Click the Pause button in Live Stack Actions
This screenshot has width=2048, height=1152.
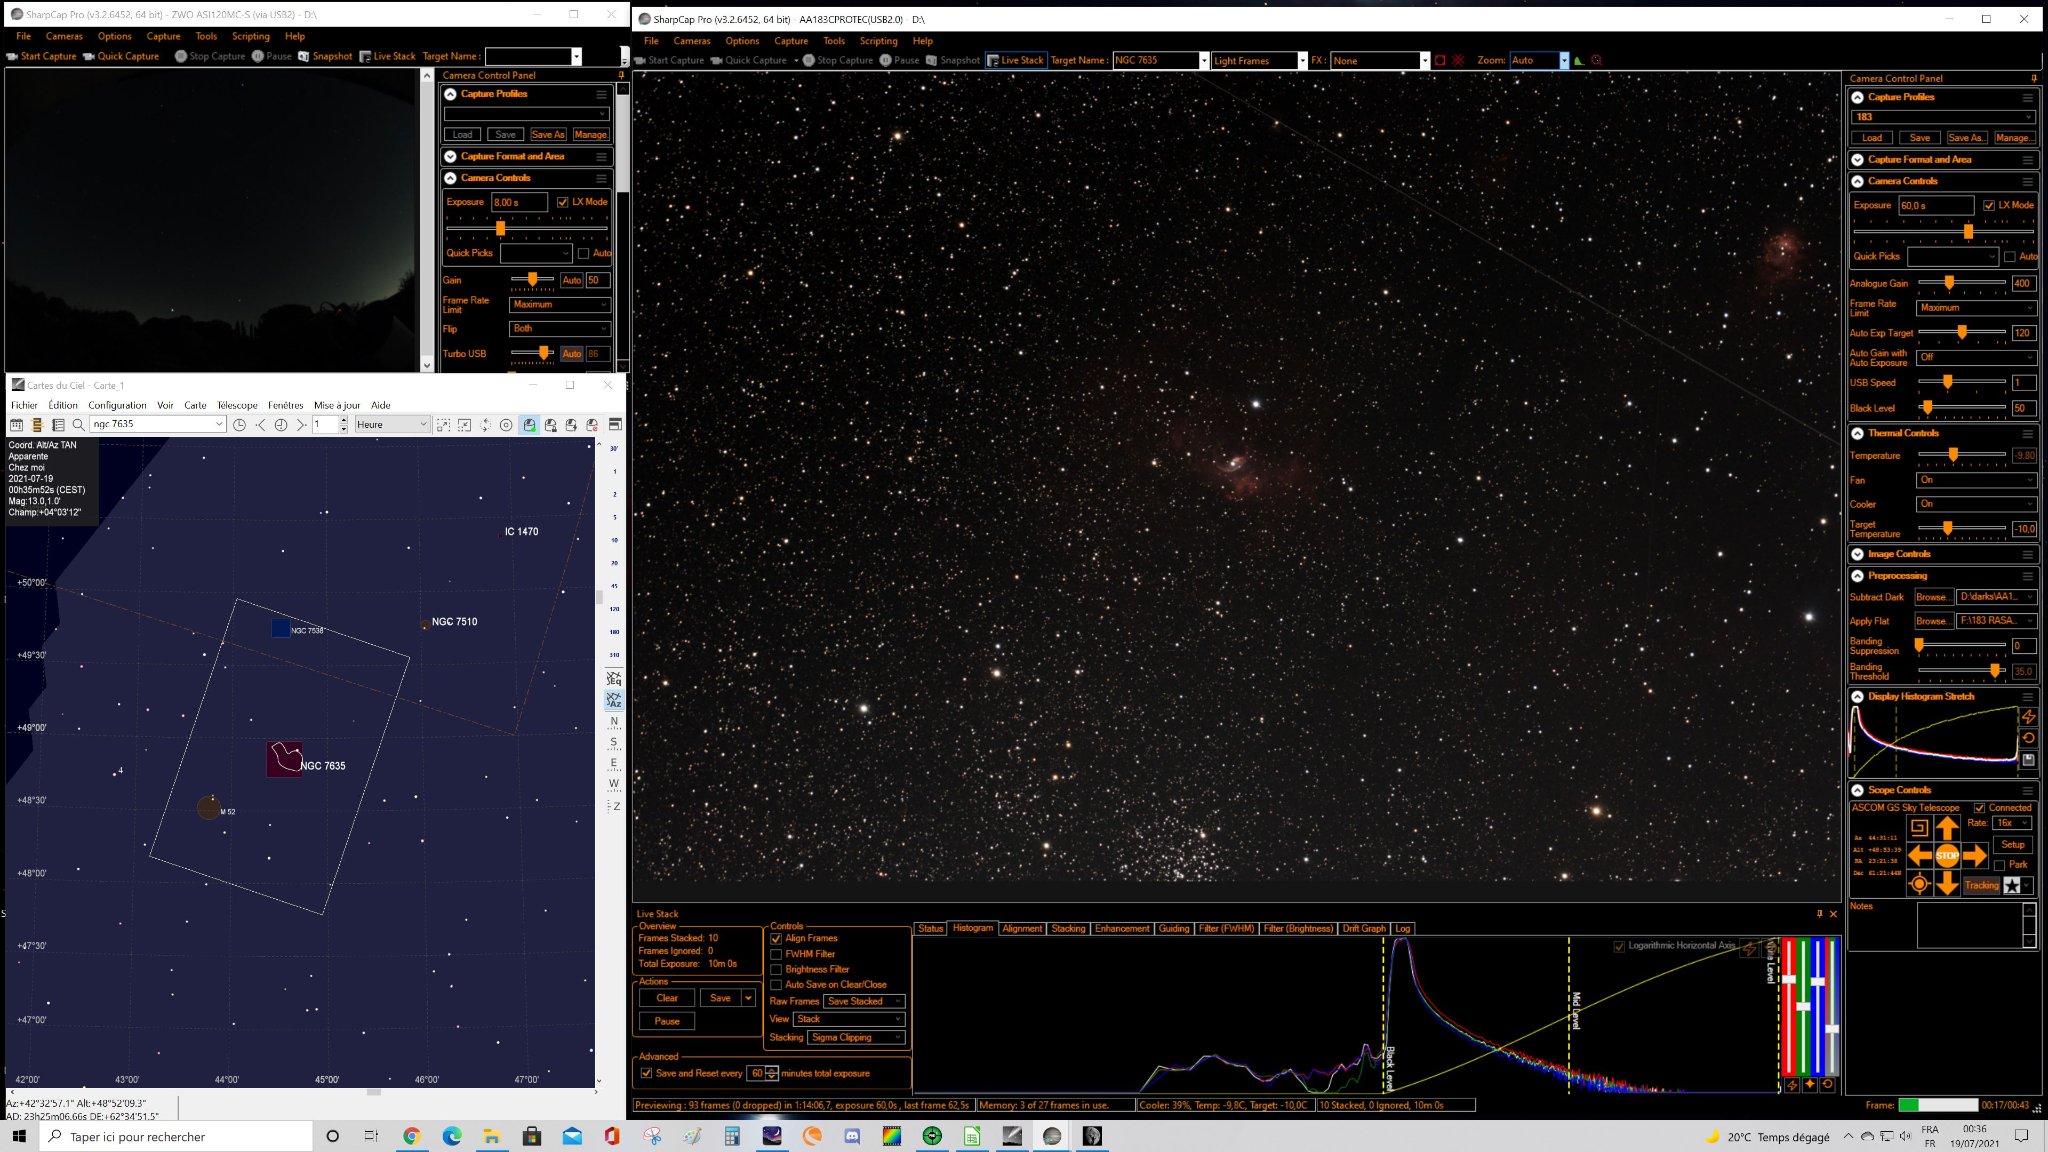(667, 1022)
